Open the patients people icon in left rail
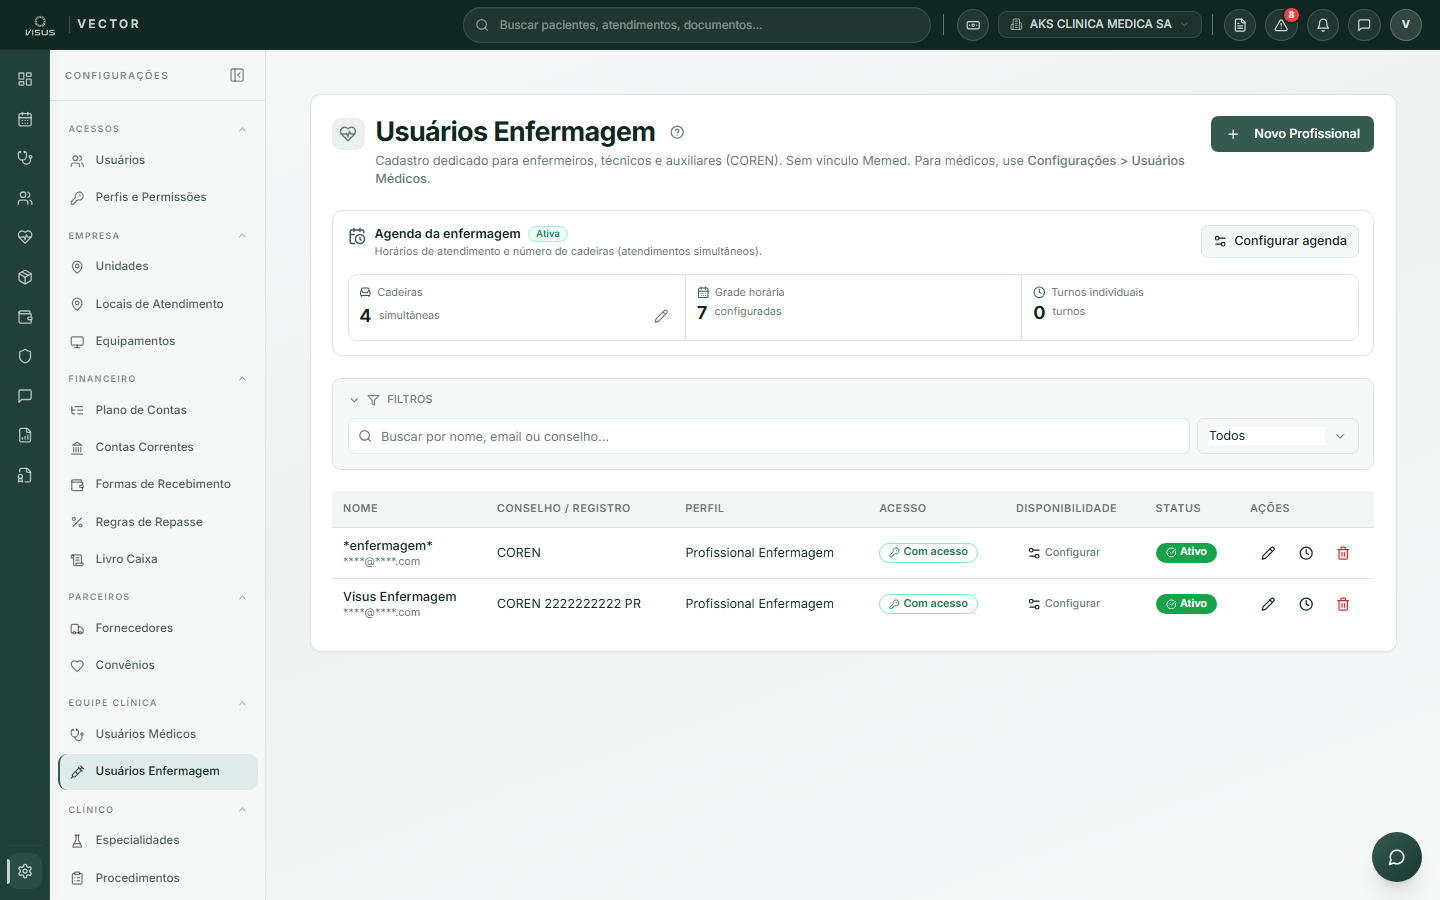Screen dimensions: 1440x900 coord(25,198)
